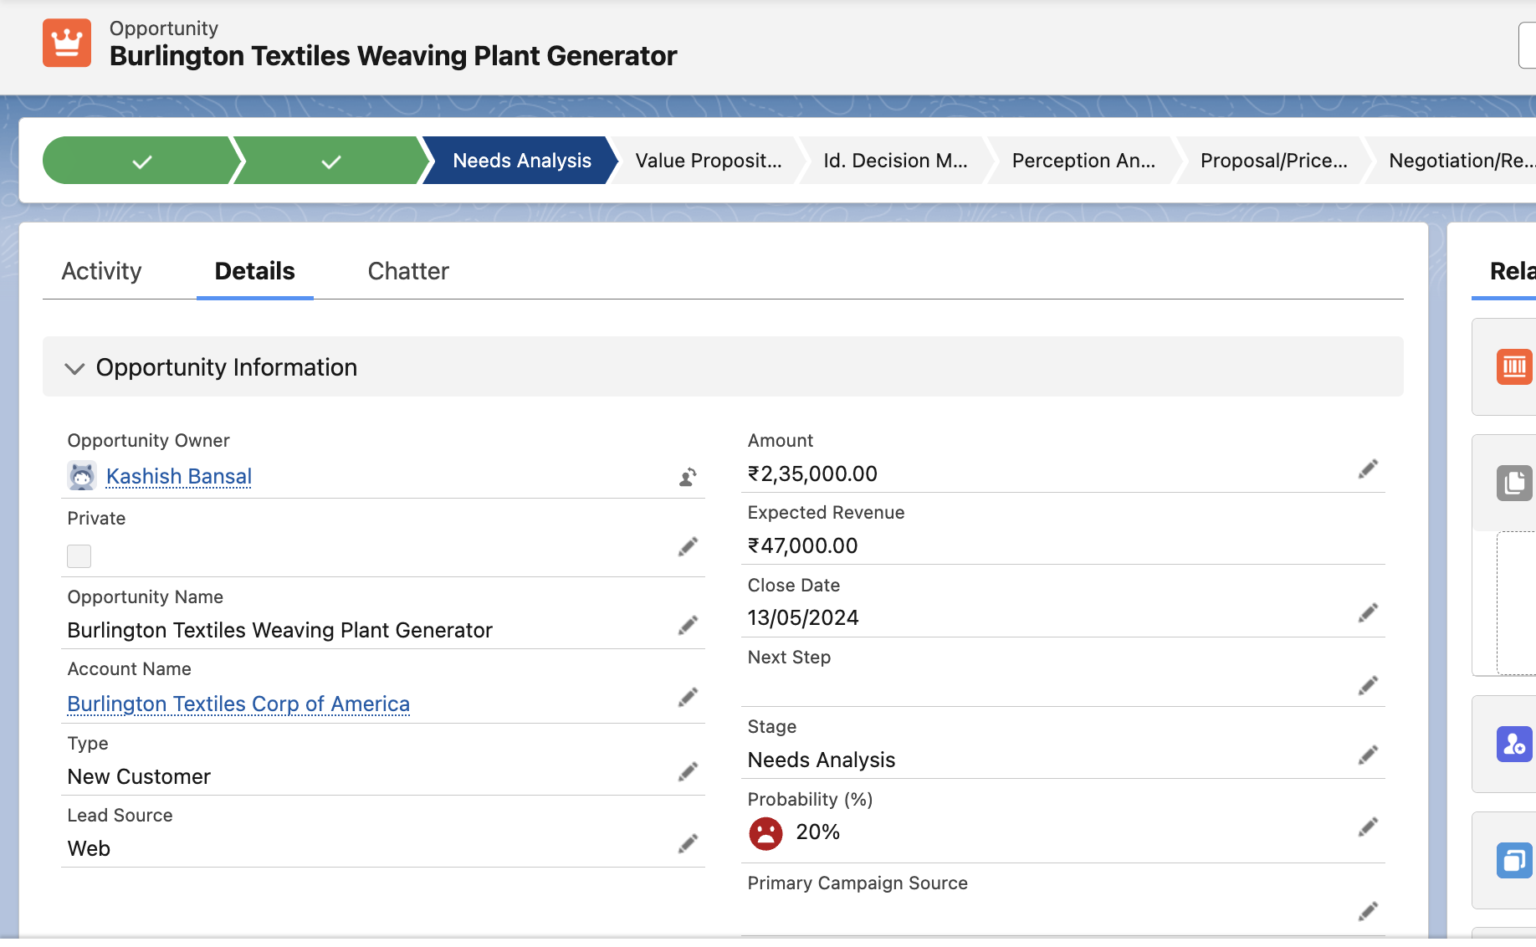Edit Probability (%) pencil icon

(x=1368, y=827)
